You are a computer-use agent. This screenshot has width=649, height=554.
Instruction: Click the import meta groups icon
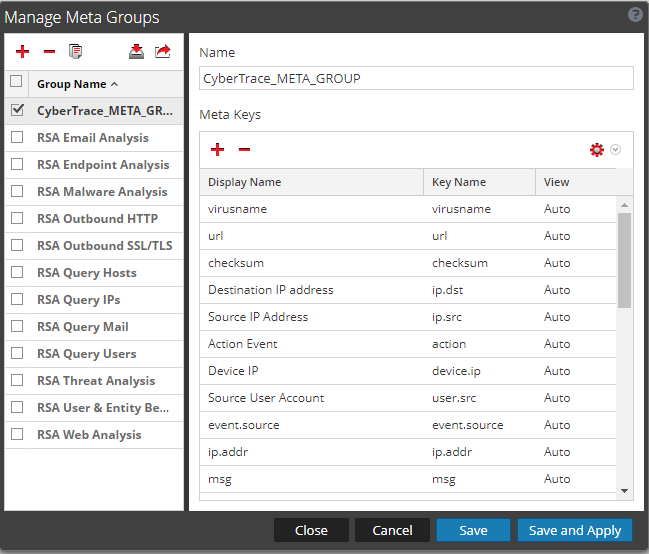[x=137, y=52]
